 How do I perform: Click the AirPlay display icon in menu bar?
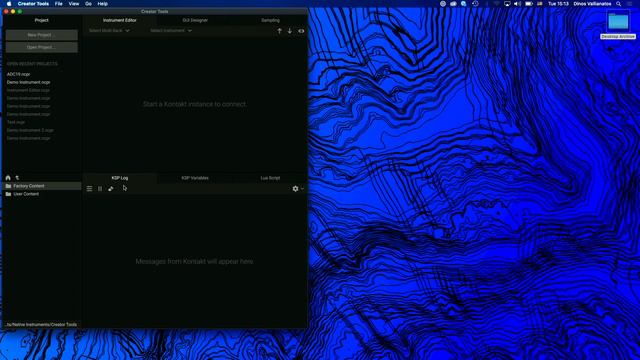pyautogui.click(x=507, y=4)
